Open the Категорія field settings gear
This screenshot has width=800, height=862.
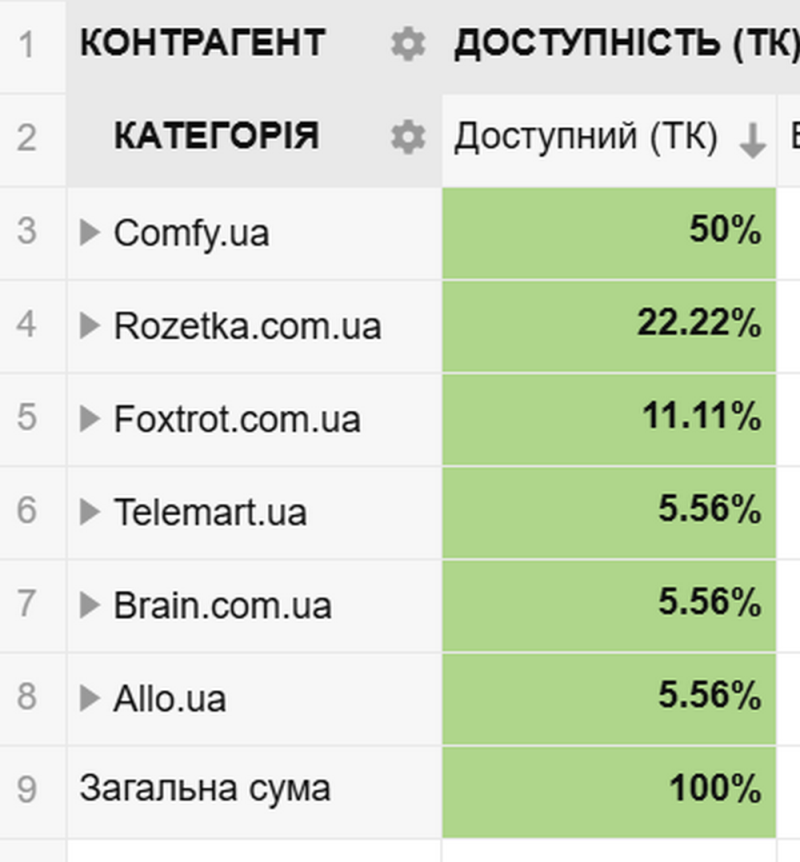408,137
